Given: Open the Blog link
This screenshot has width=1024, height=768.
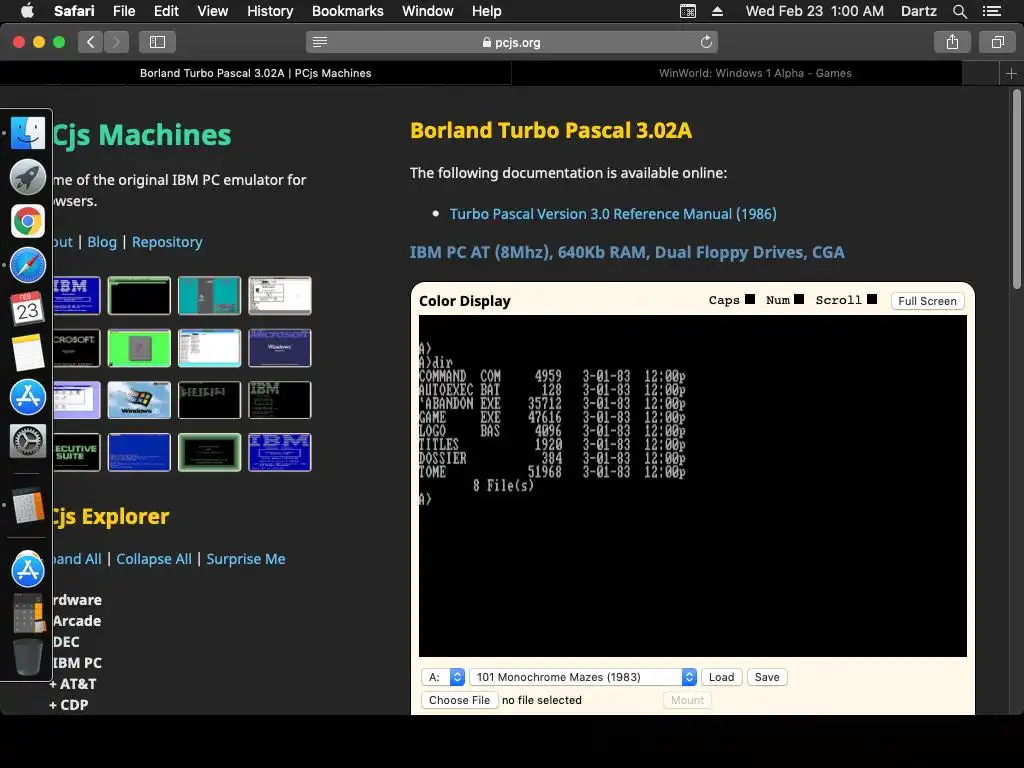Looking at the screenshot, I should pos(102,242).
